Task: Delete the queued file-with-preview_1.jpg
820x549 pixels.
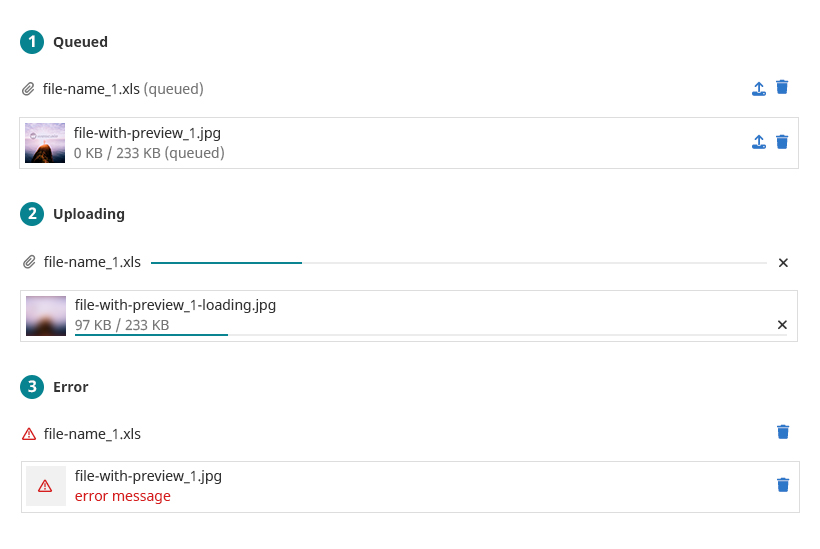Action: point(782,142)
